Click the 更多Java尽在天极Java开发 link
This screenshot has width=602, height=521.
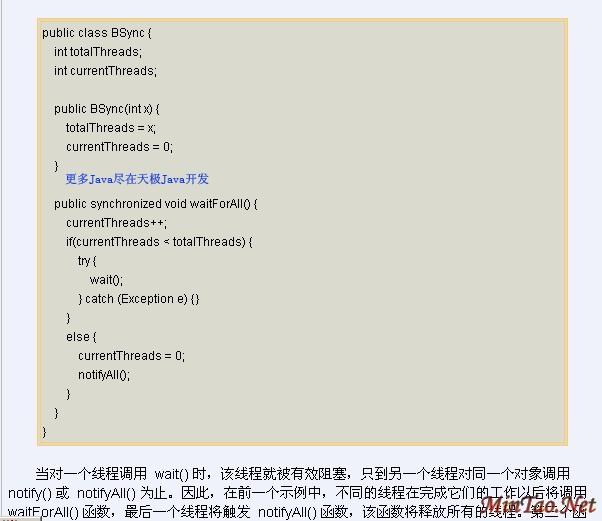coord(137,179)
